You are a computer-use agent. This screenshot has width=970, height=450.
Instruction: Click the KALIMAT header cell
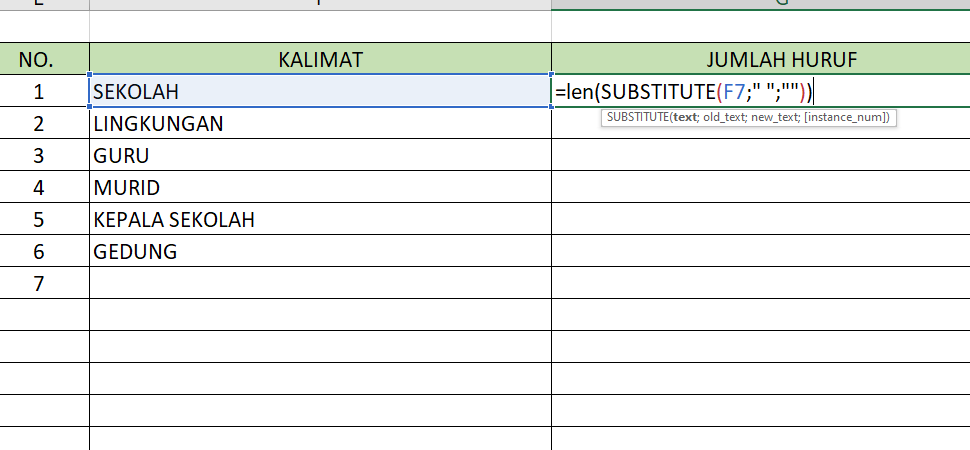[320, 60]
